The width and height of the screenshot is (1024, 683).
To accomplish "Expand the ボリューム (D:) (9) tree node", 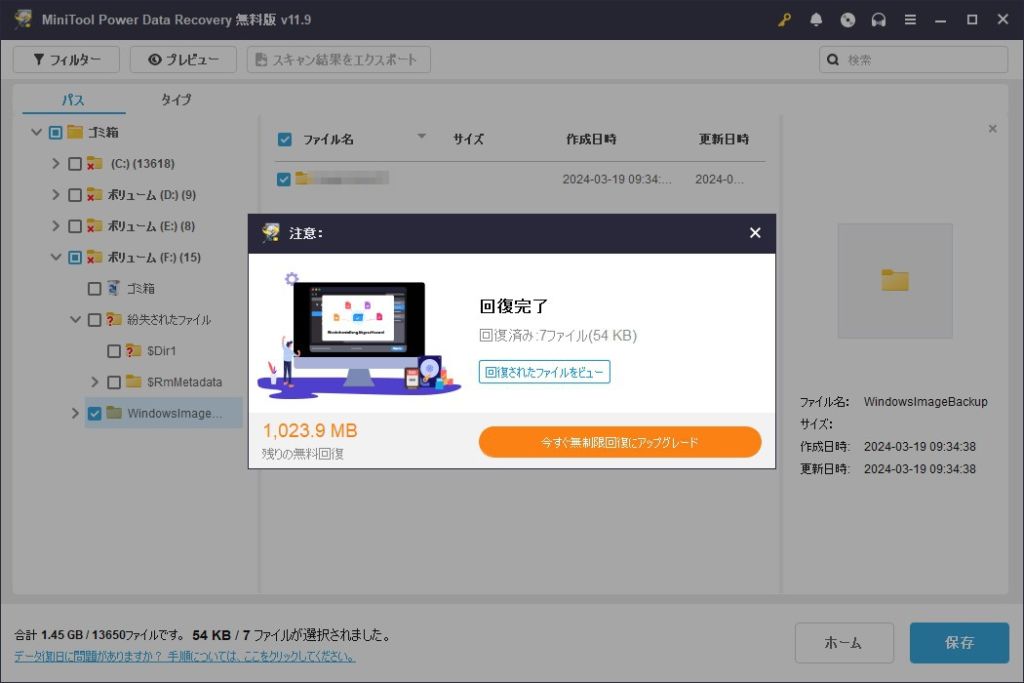I will [56, 195].
